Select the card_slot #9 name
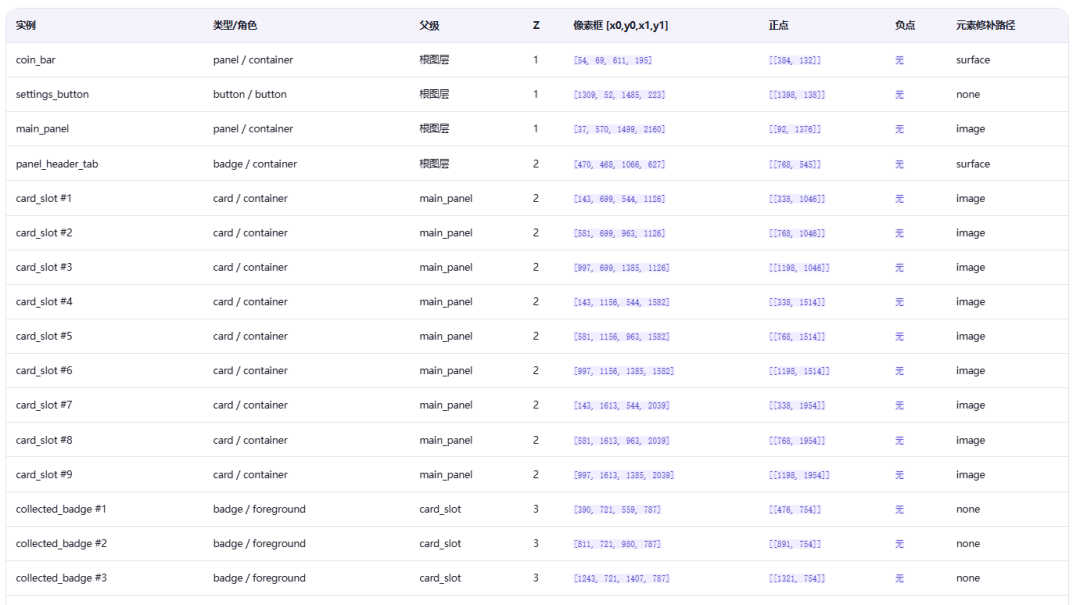1080x605 pixels. [44, 475]
